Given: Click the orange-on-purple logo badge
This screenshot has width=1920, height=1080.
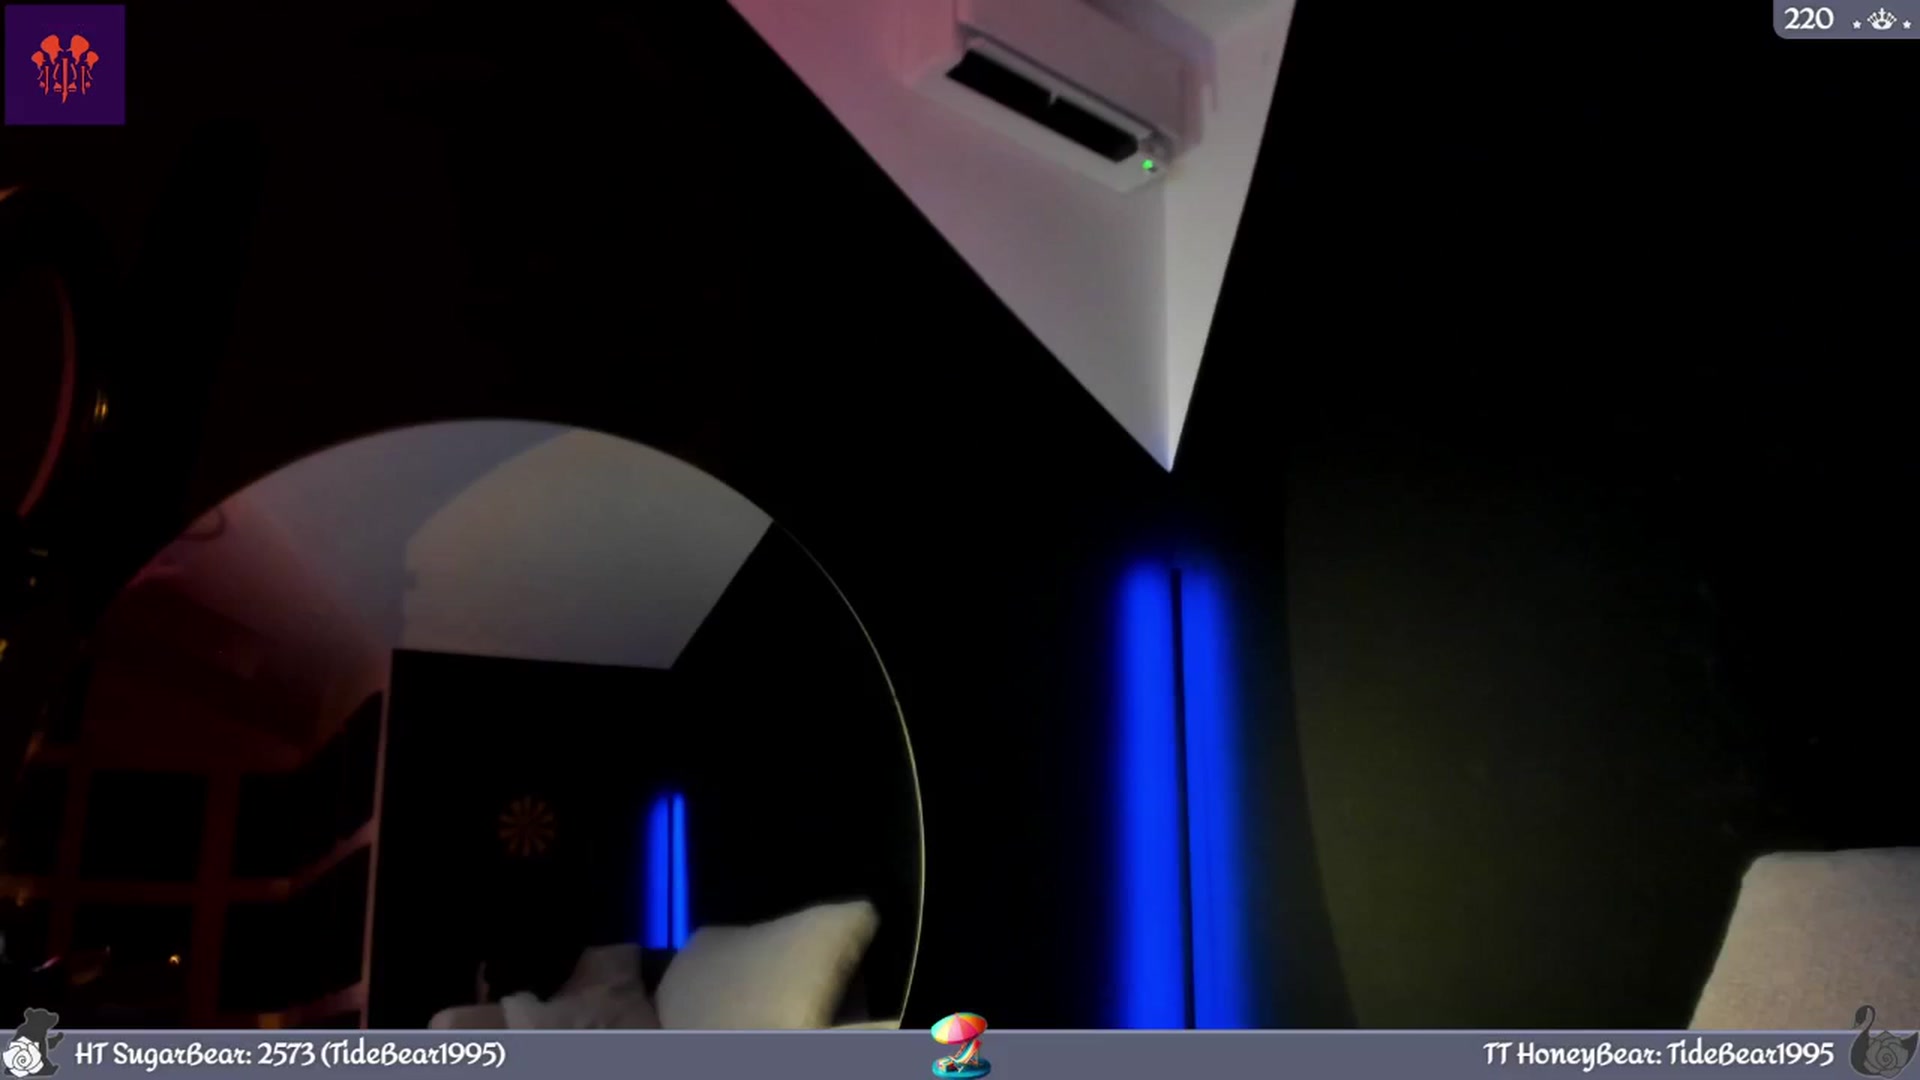Looking at the screenshot, I should 65,65.
